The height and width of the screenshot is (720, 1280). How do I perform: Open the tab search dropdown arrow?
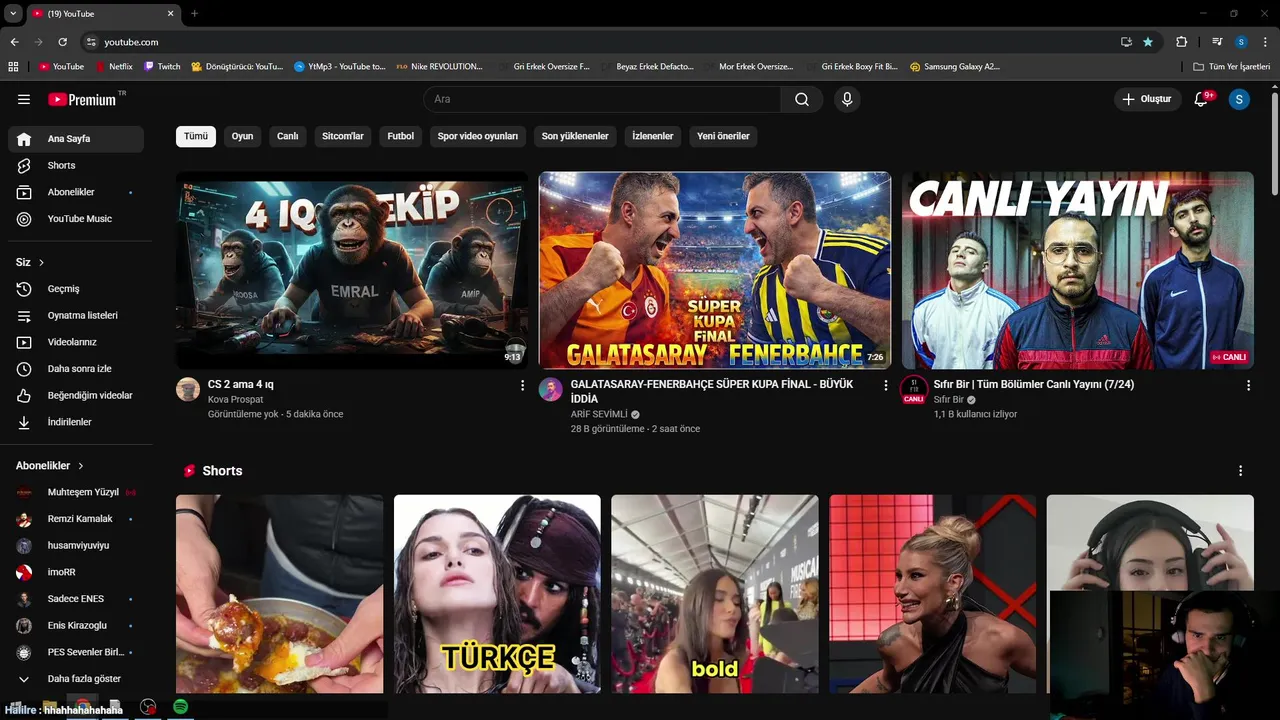click(x=13, y=14)
